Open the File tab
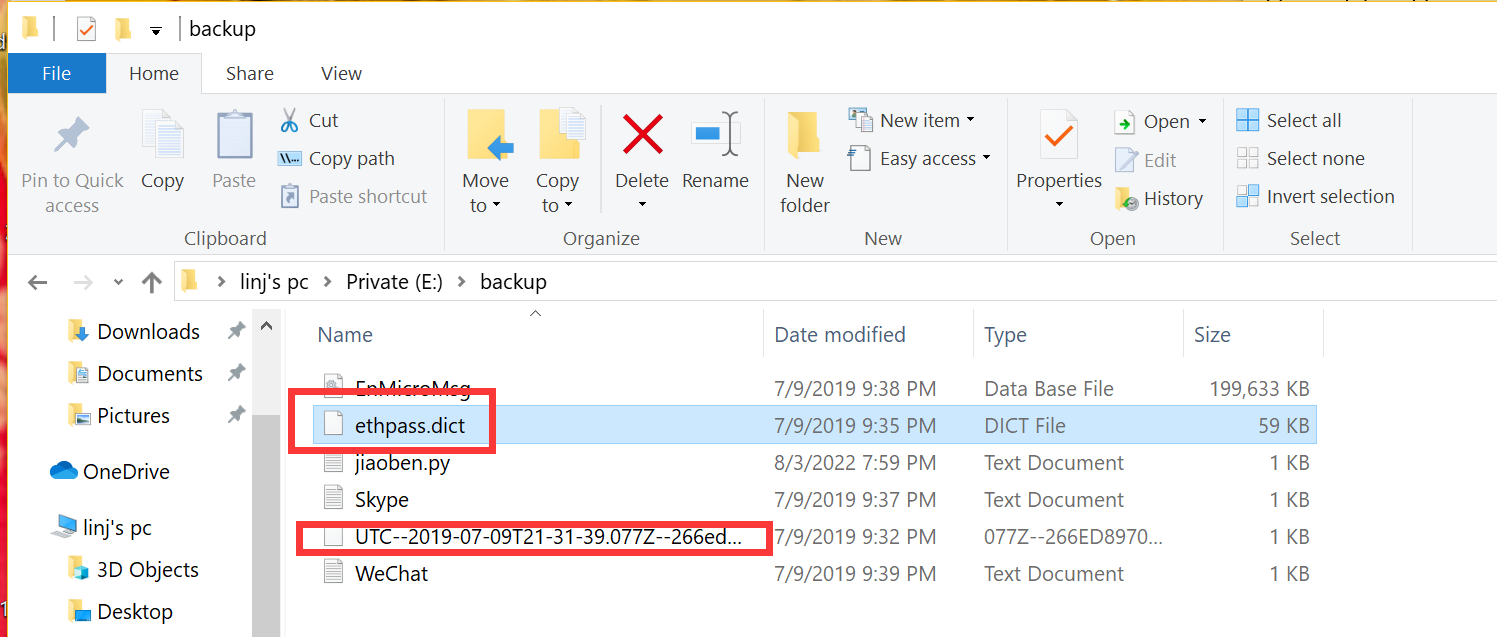This screenshot has width=1497, height=637. click(56, 73)
